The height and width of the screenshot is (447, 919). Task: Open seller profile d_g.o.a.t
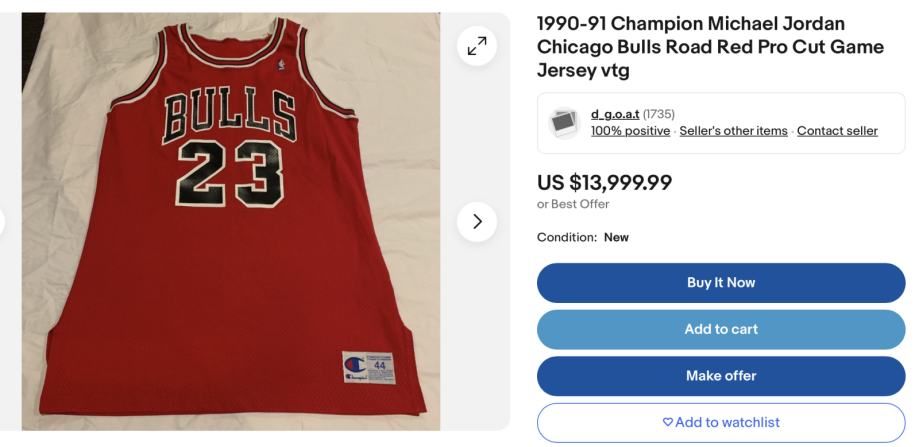tap(614, 114)
